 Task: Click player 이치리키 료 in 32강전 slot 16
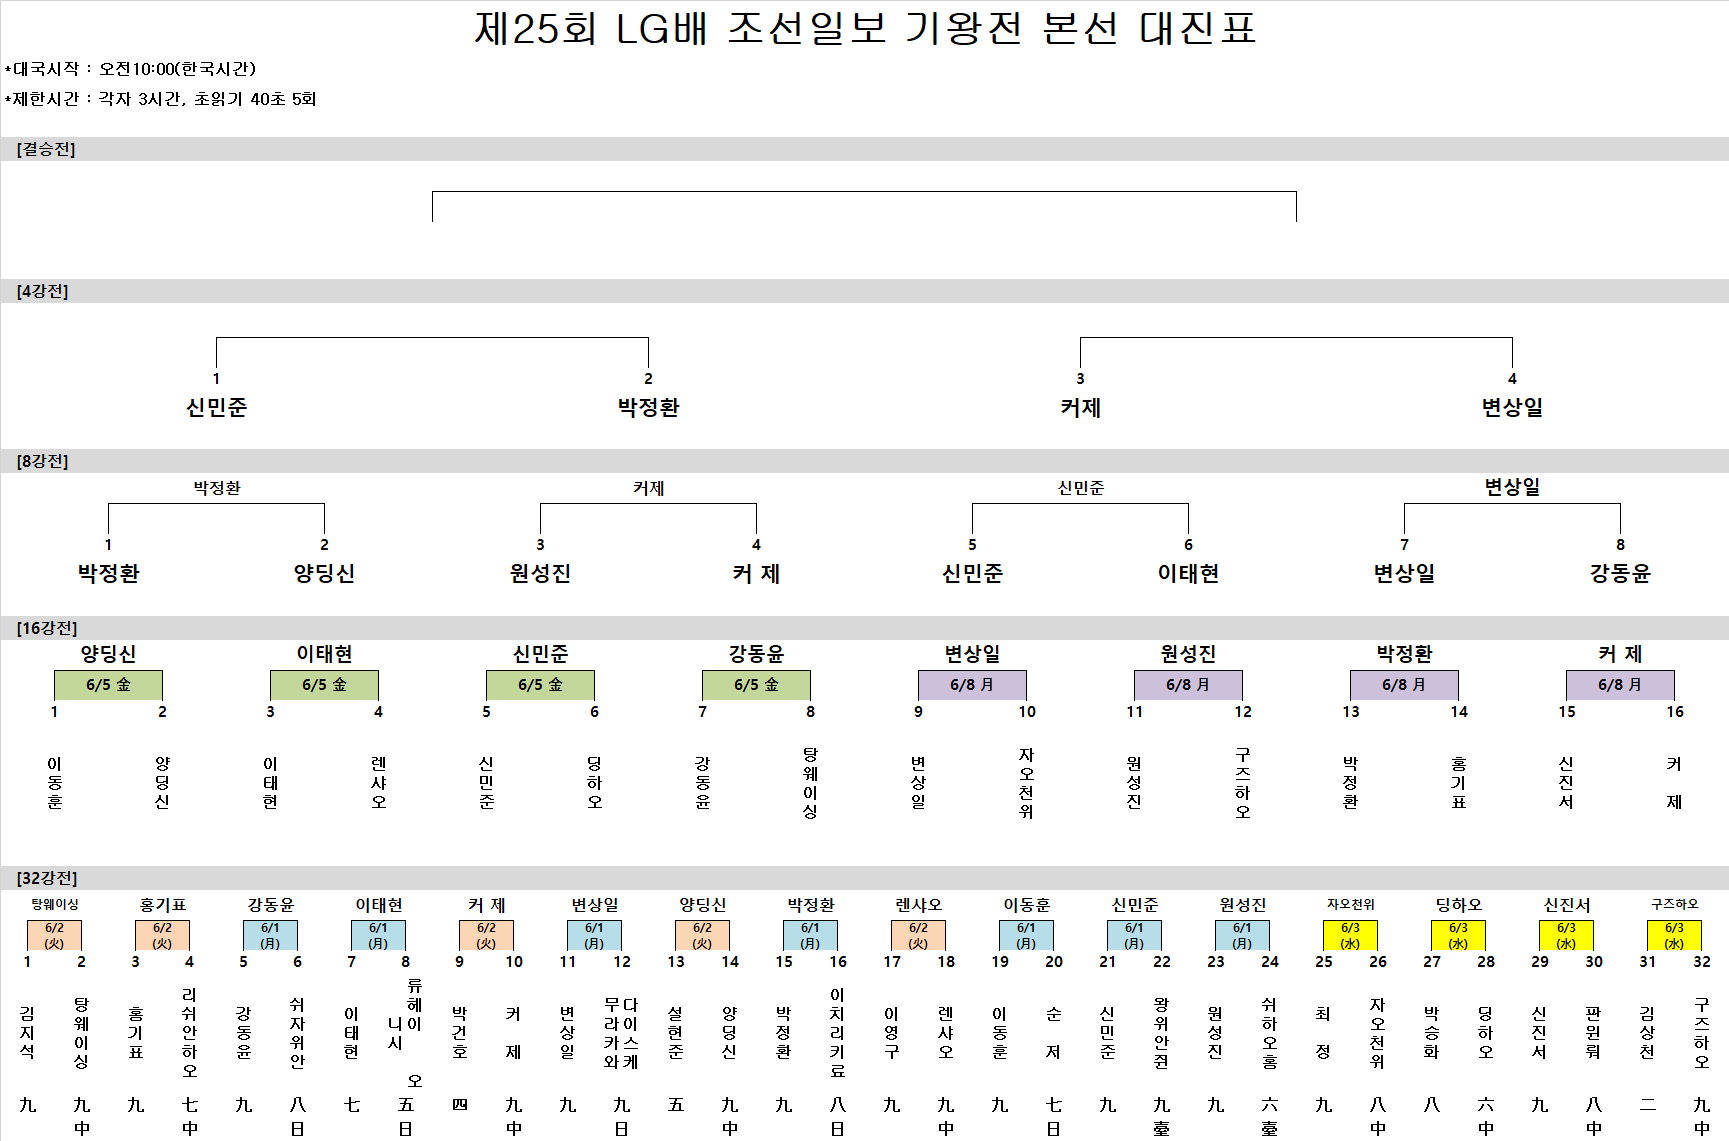(x=837, y=1033)
